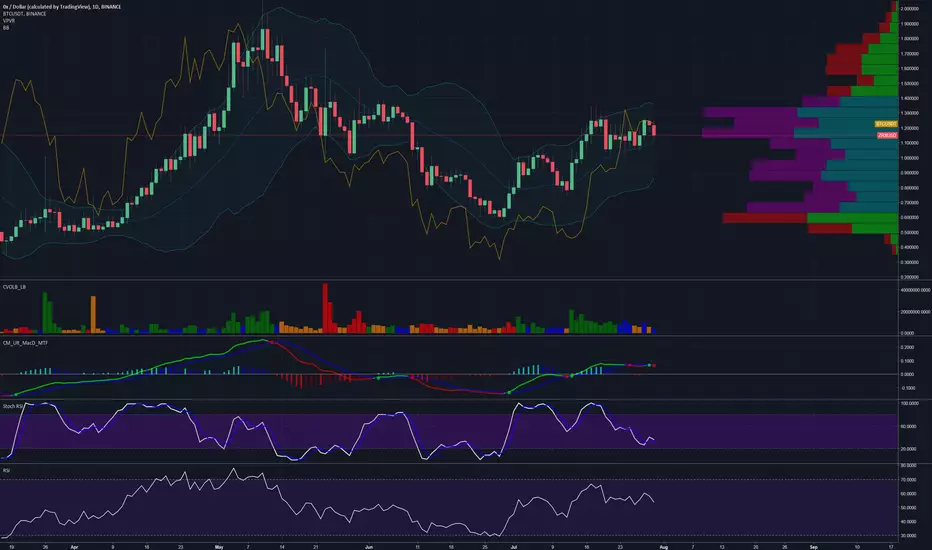Click the BB indicator label
Viewport: 932px width, 550px height.
(6, 28)
